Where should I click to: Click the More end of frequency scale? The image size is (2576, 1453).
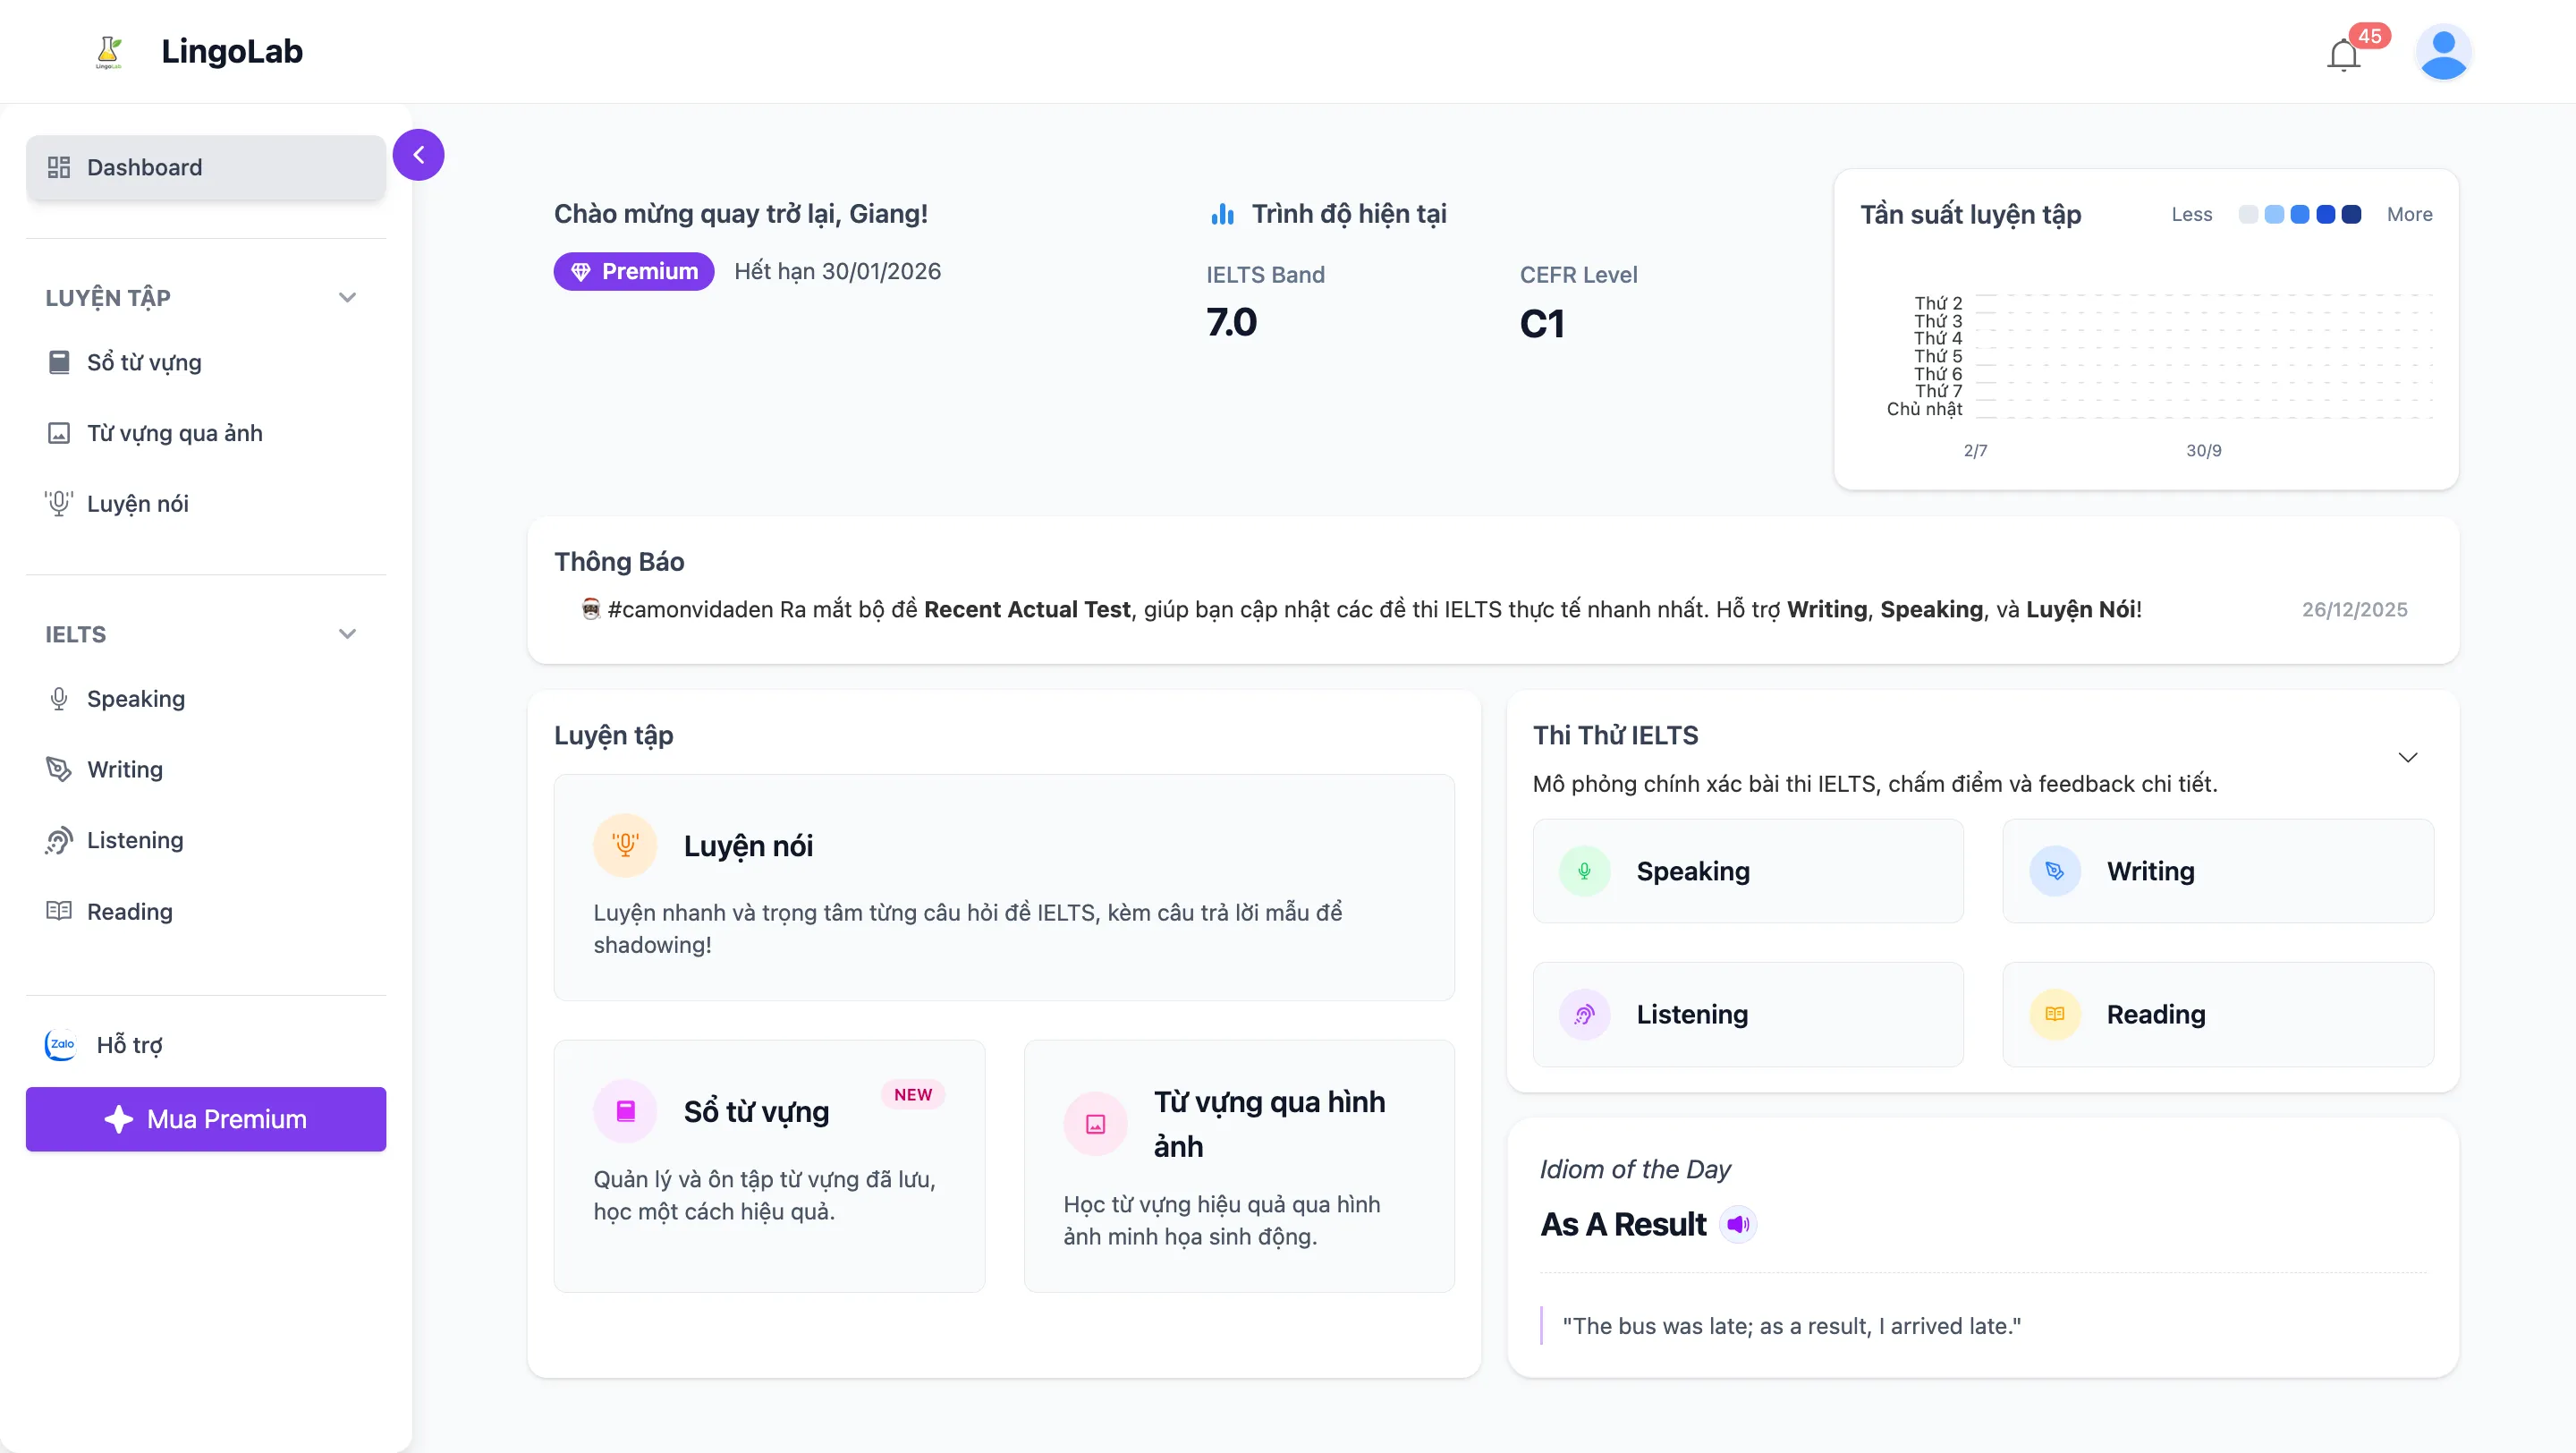coord(2409,214)
